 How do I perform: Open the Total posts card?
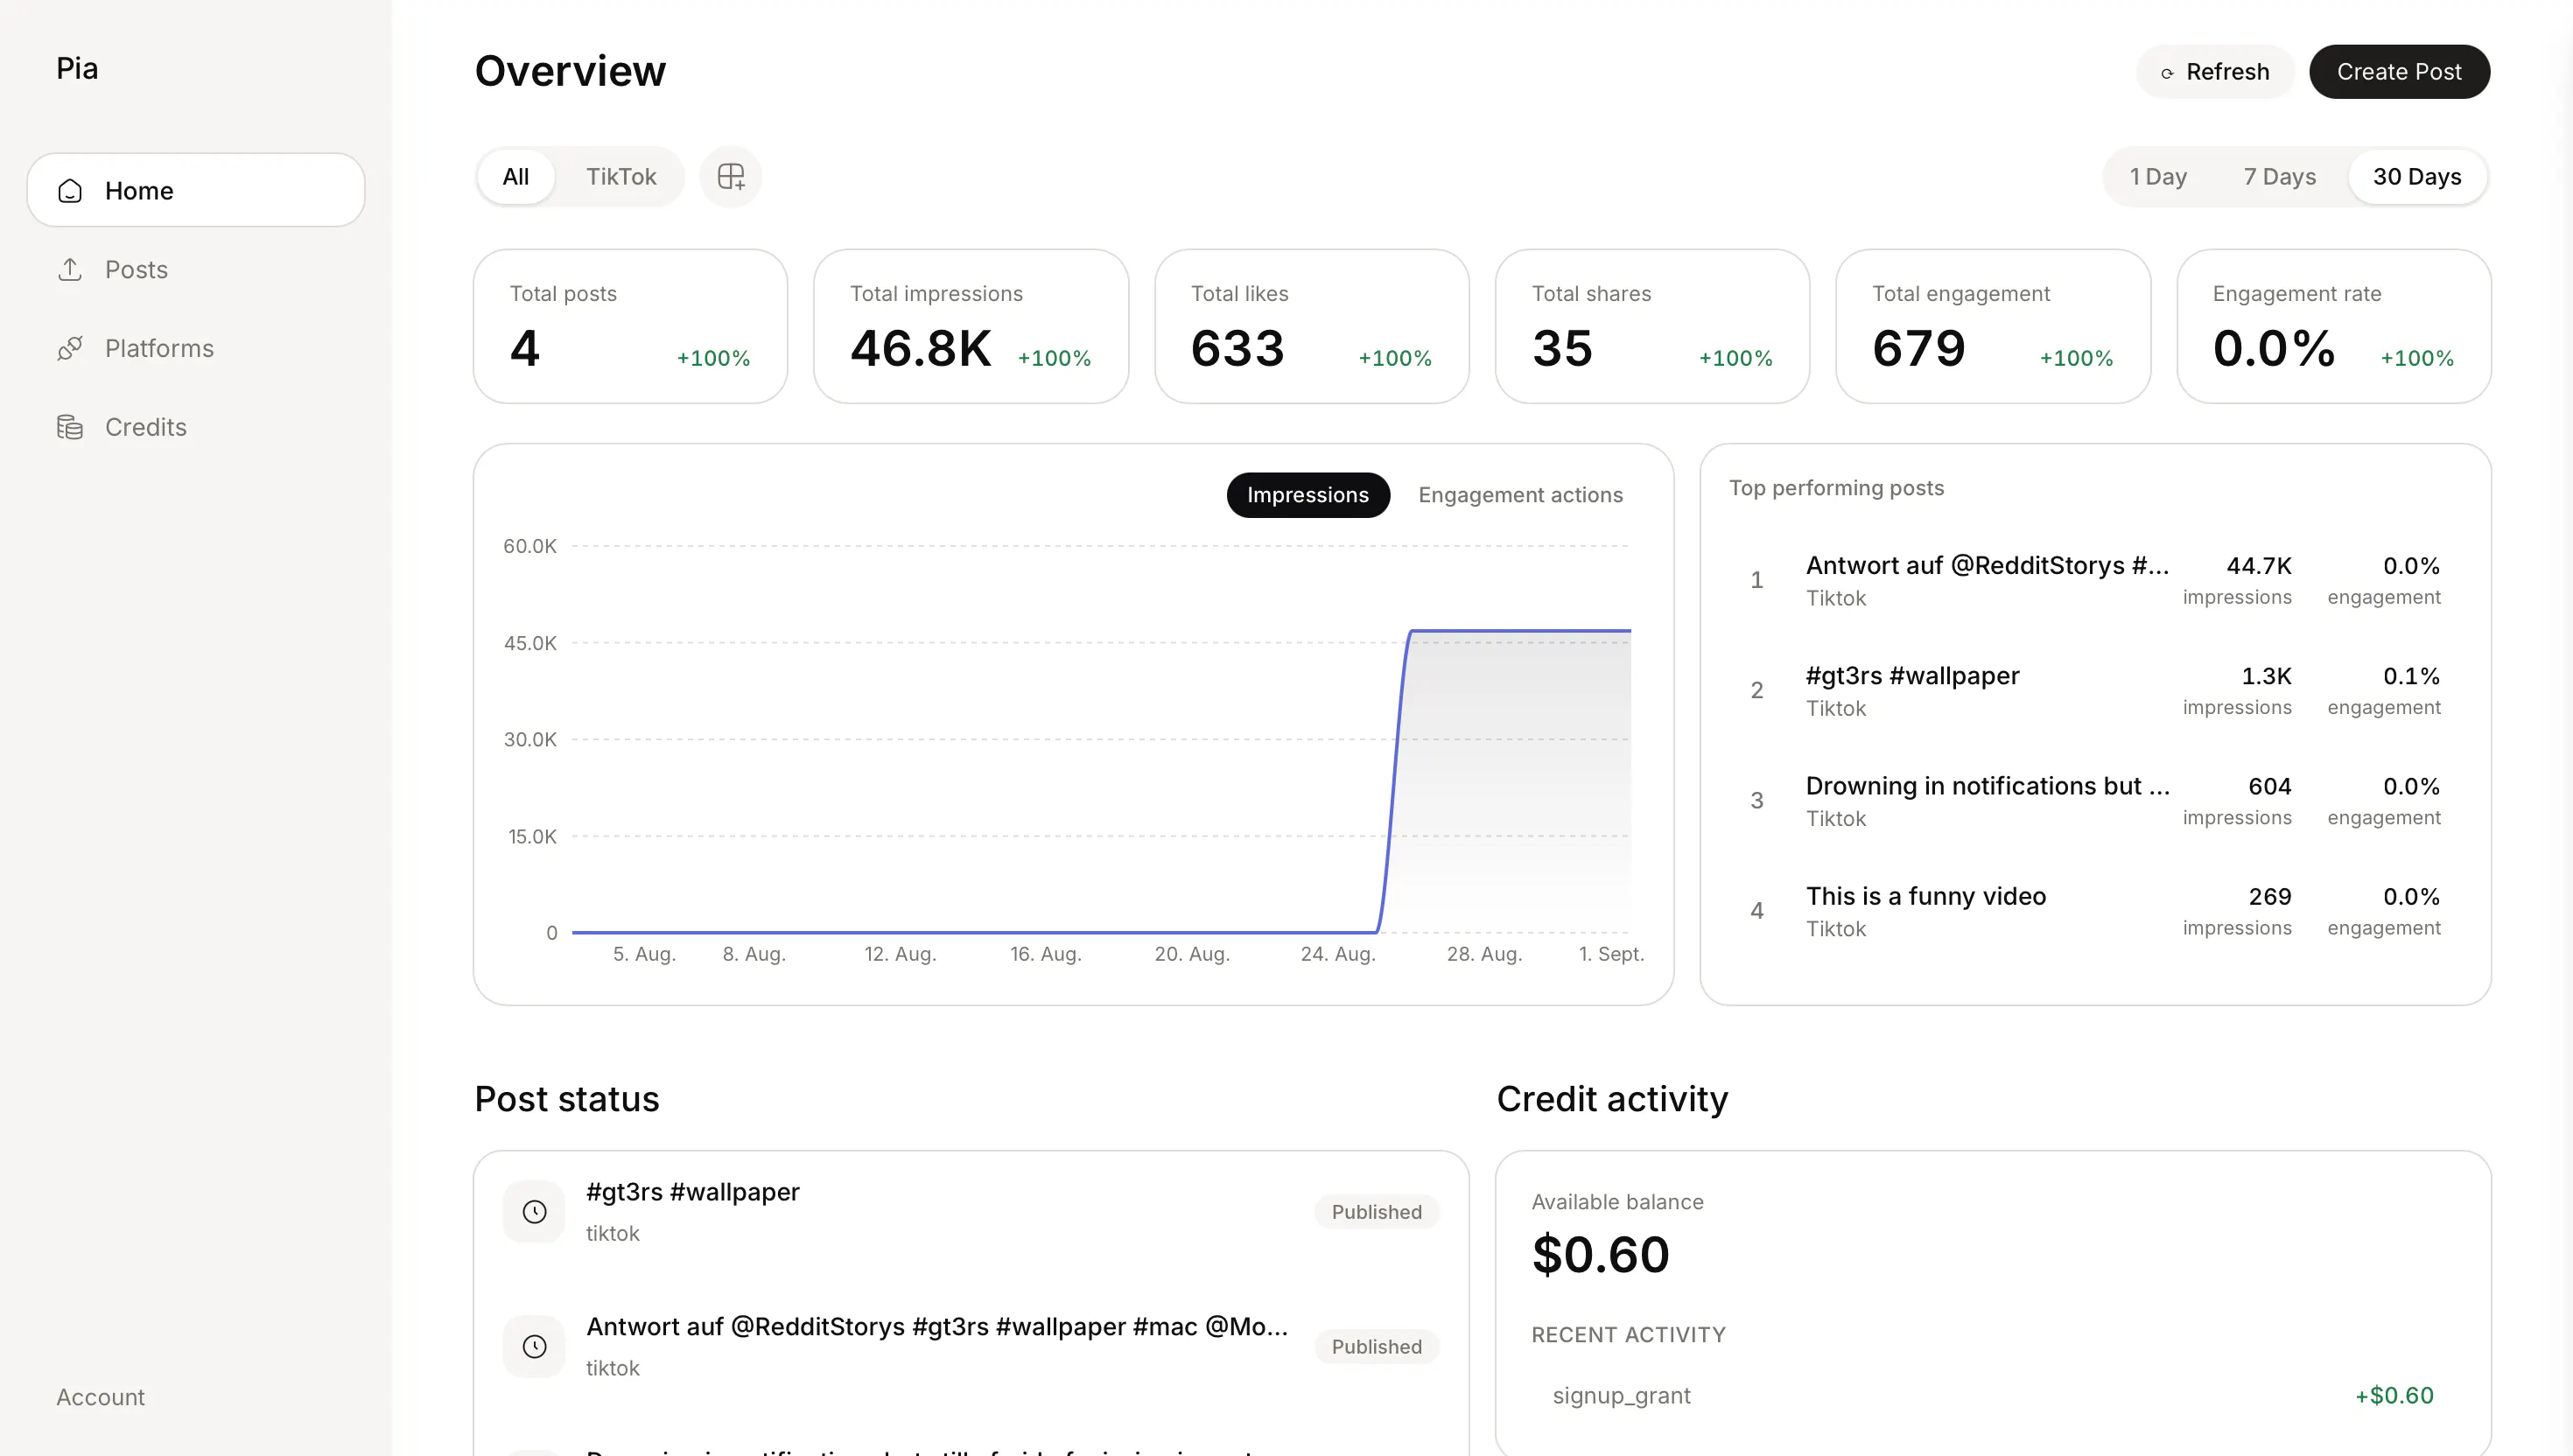(x=630, y=327)
